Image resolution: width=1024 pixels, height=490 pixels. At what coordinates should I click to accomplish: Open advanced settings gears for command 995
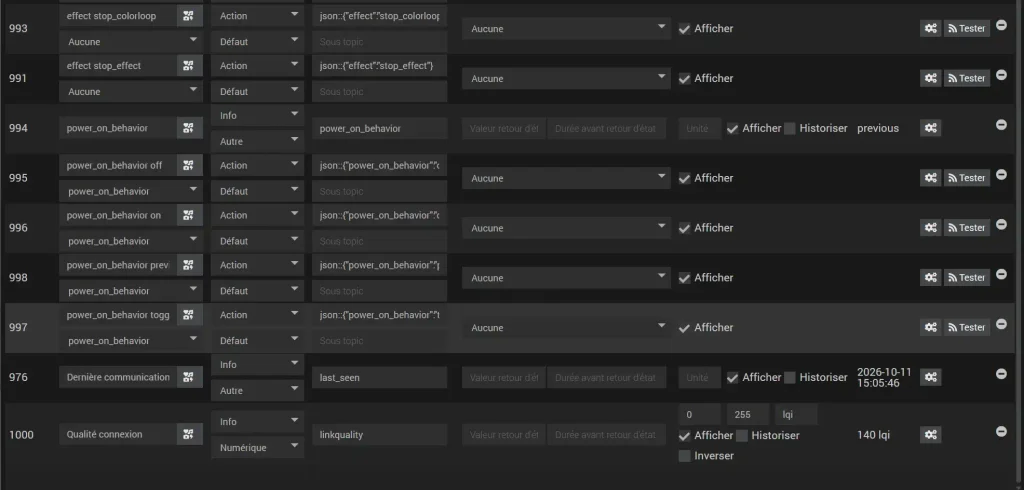pos(931,178)
